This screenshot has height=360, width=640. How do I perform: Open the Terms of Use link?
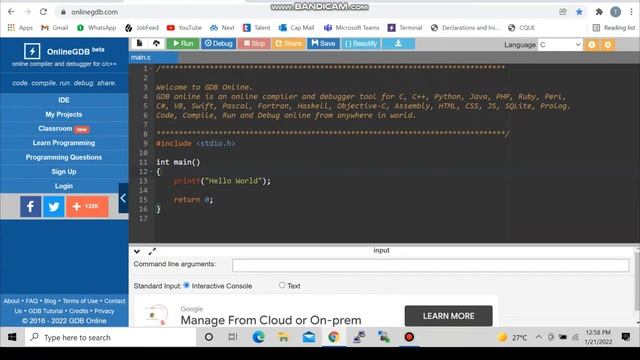click(x=80, y=301)
